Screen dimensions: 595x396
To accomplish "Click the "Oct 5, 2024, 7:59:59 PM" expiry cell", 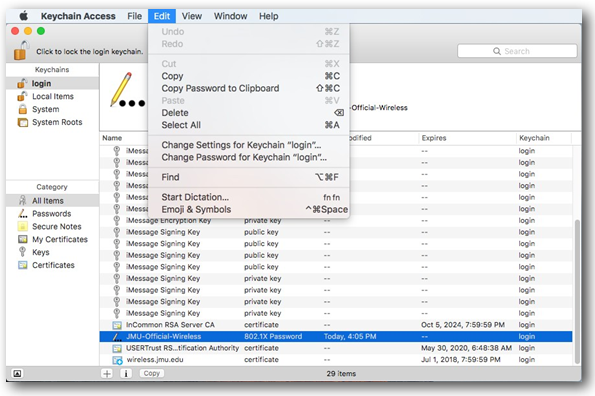I will (x=463, y=325).
